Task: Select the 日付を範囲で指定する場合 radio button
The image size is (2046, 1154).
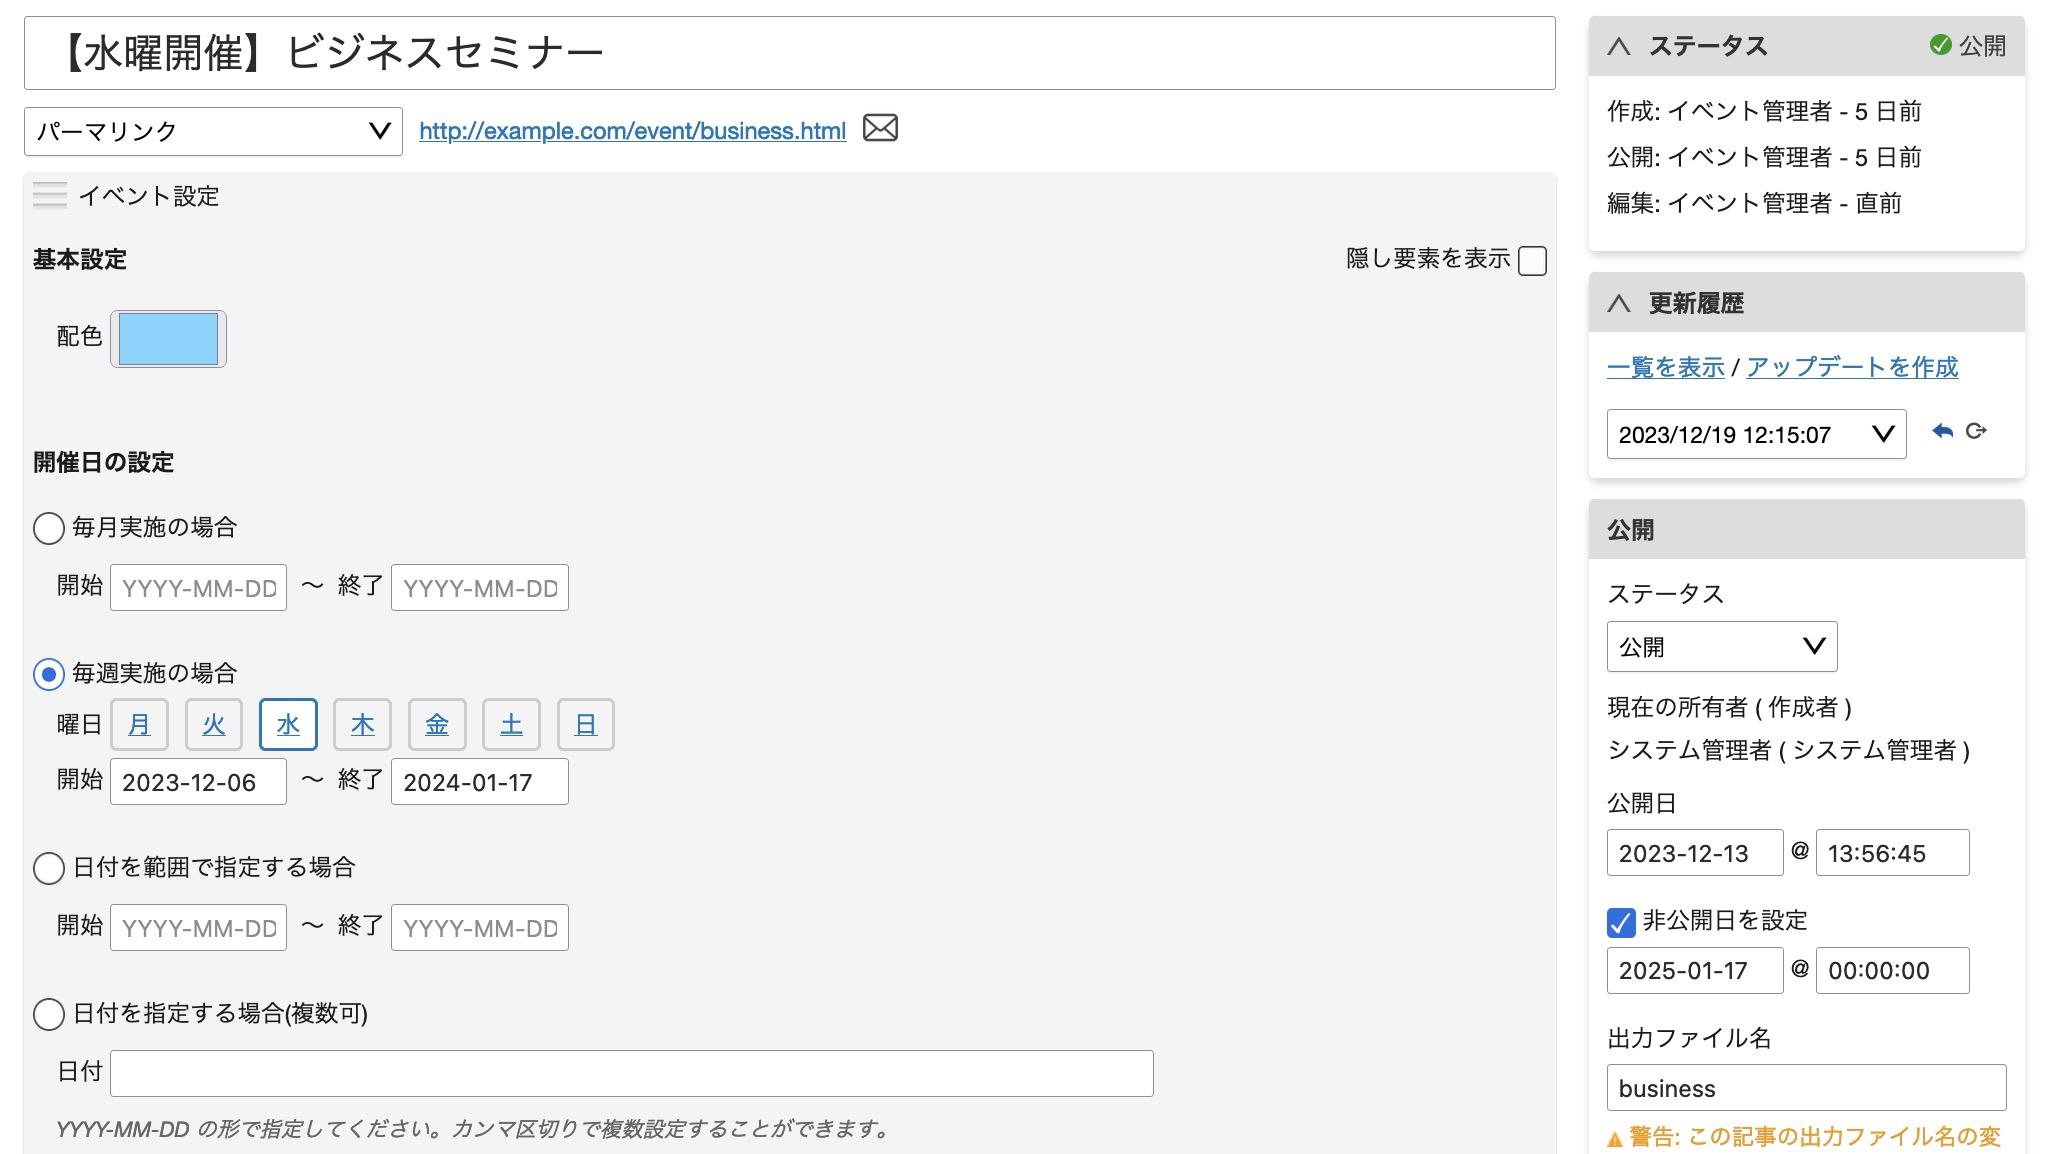Action: tap(49, 868)
